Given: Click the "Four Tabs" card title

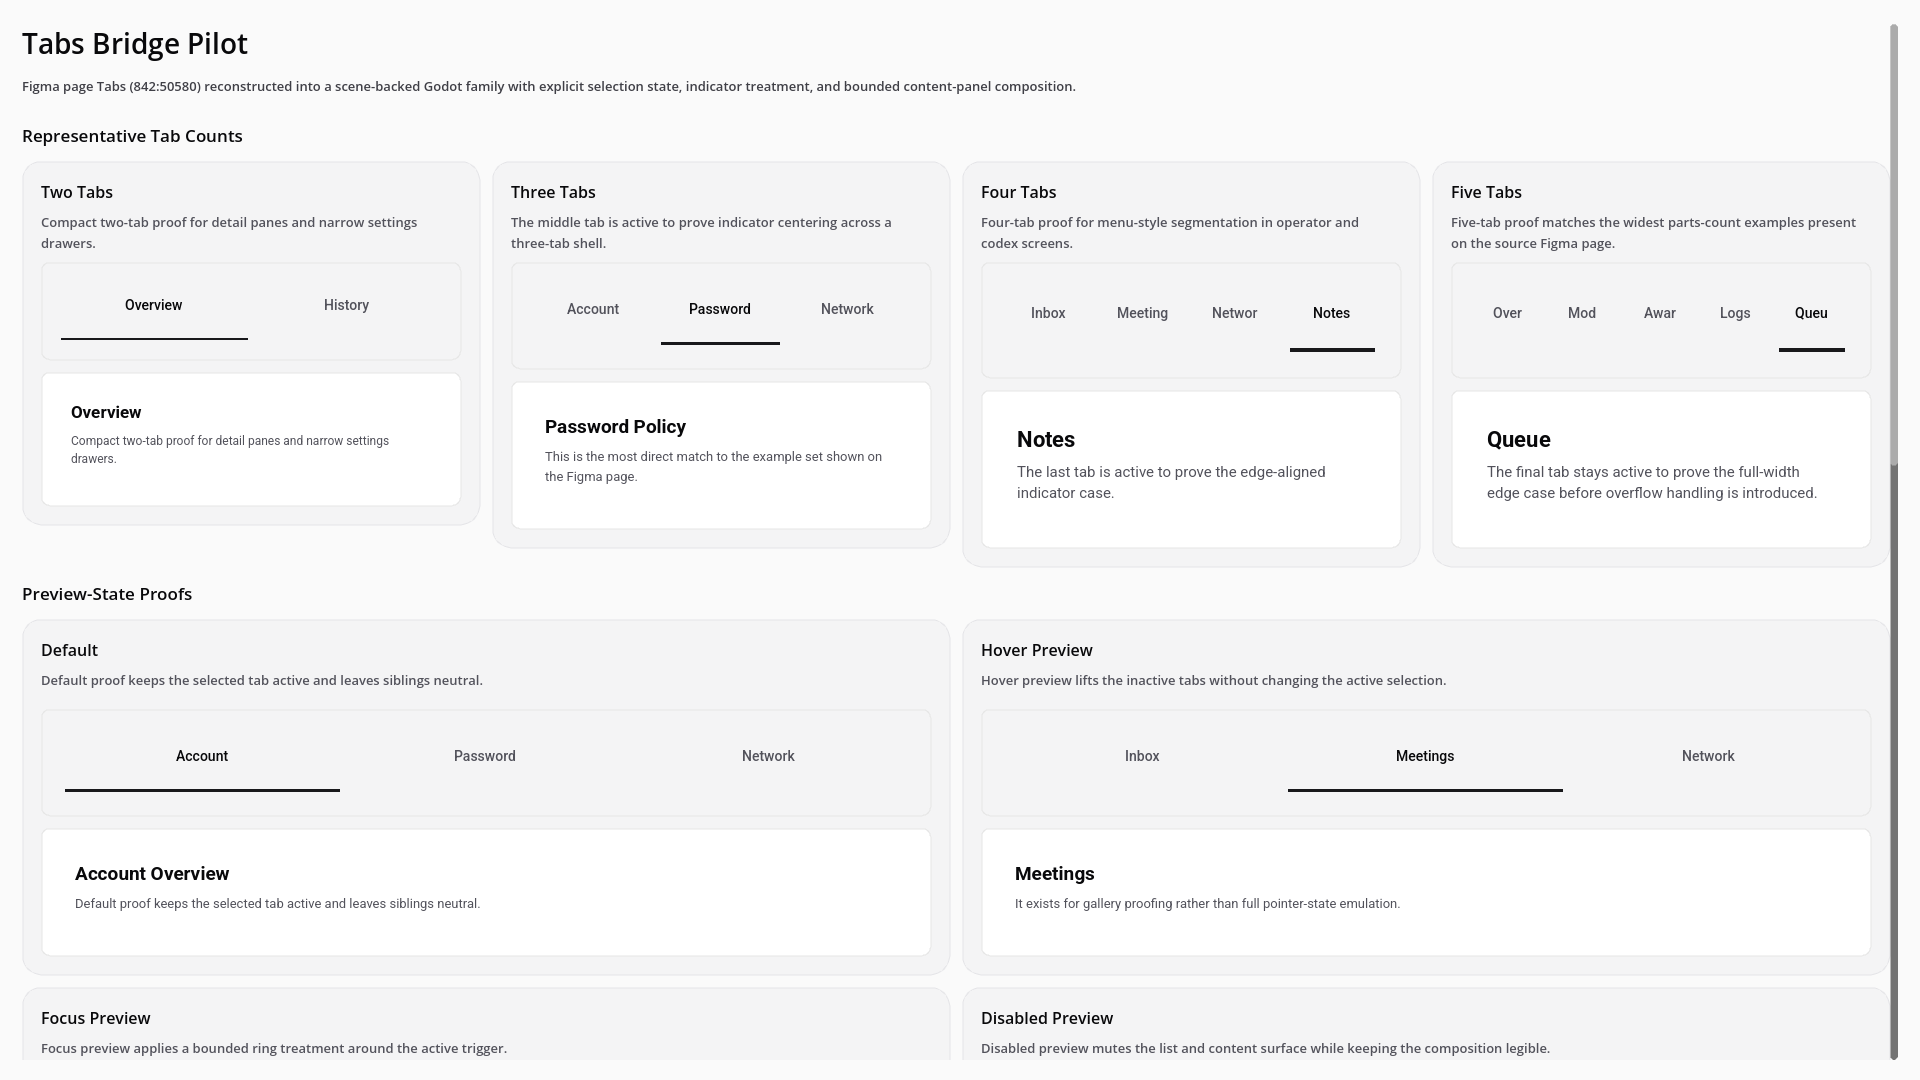Looking at the screenshot, I should [x=1018, y=192].
